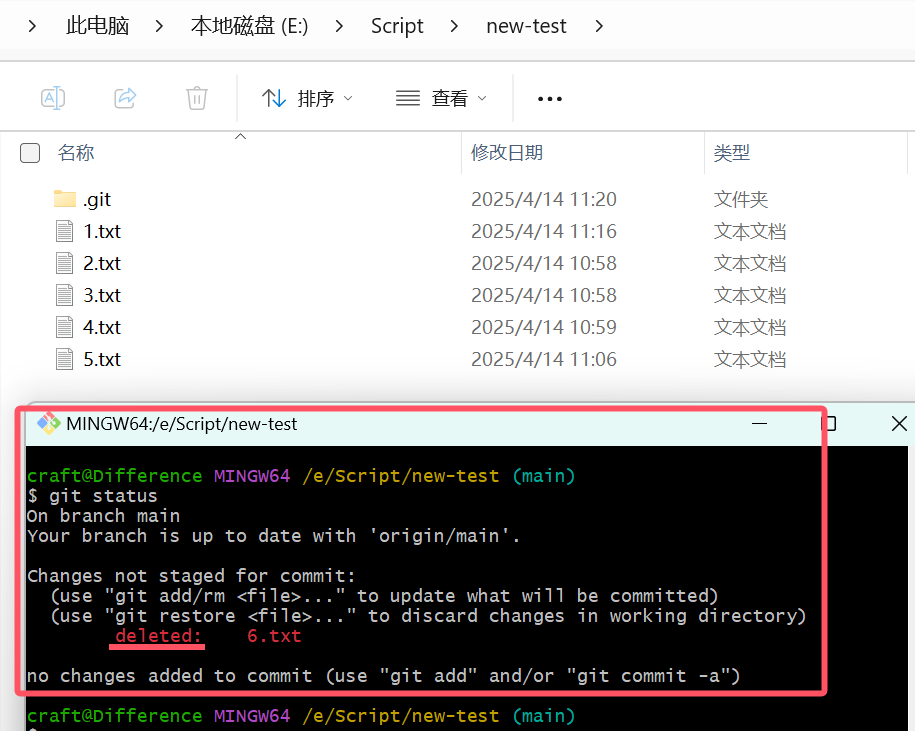Click Script in the address breadcrumb
The image size is (915, 731).
pyautogui.click(x=397, y=26)
